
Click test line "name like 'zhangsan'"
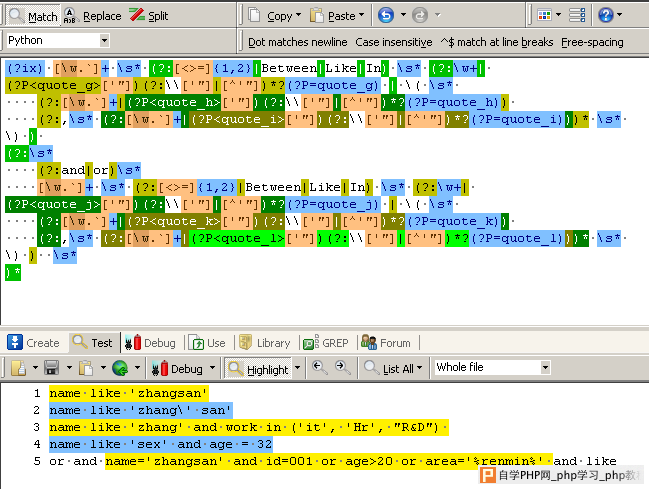[x=128, y=393]
